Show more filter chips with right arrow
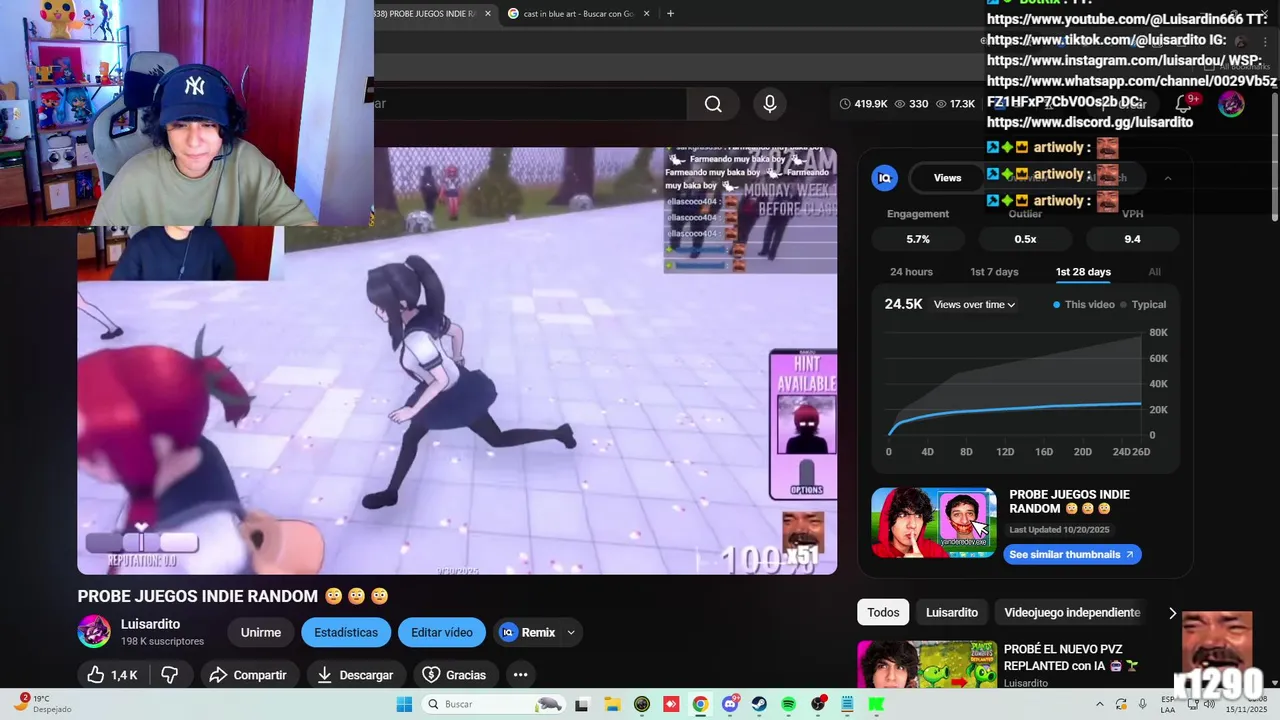The width and height of the screenshot is (1280, 720). 1172,613
